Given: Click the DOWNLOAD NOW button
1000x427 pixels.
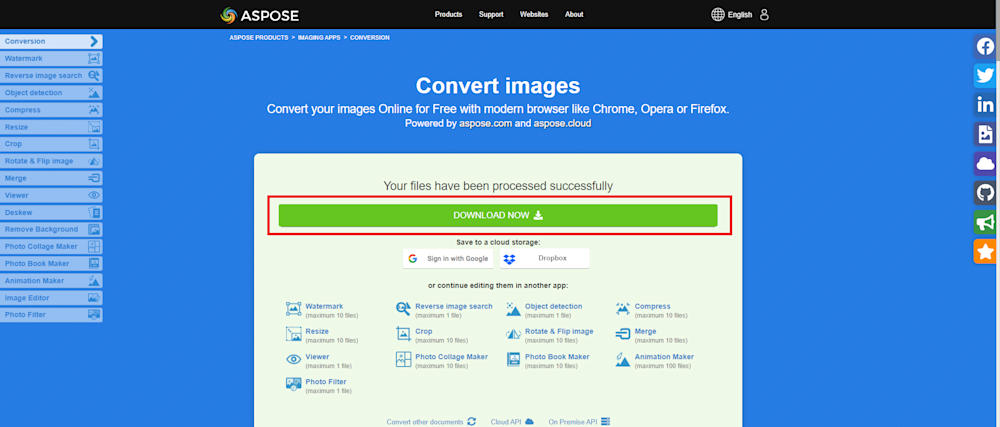Looking at the screenshot, I should (x=498, y=215).
